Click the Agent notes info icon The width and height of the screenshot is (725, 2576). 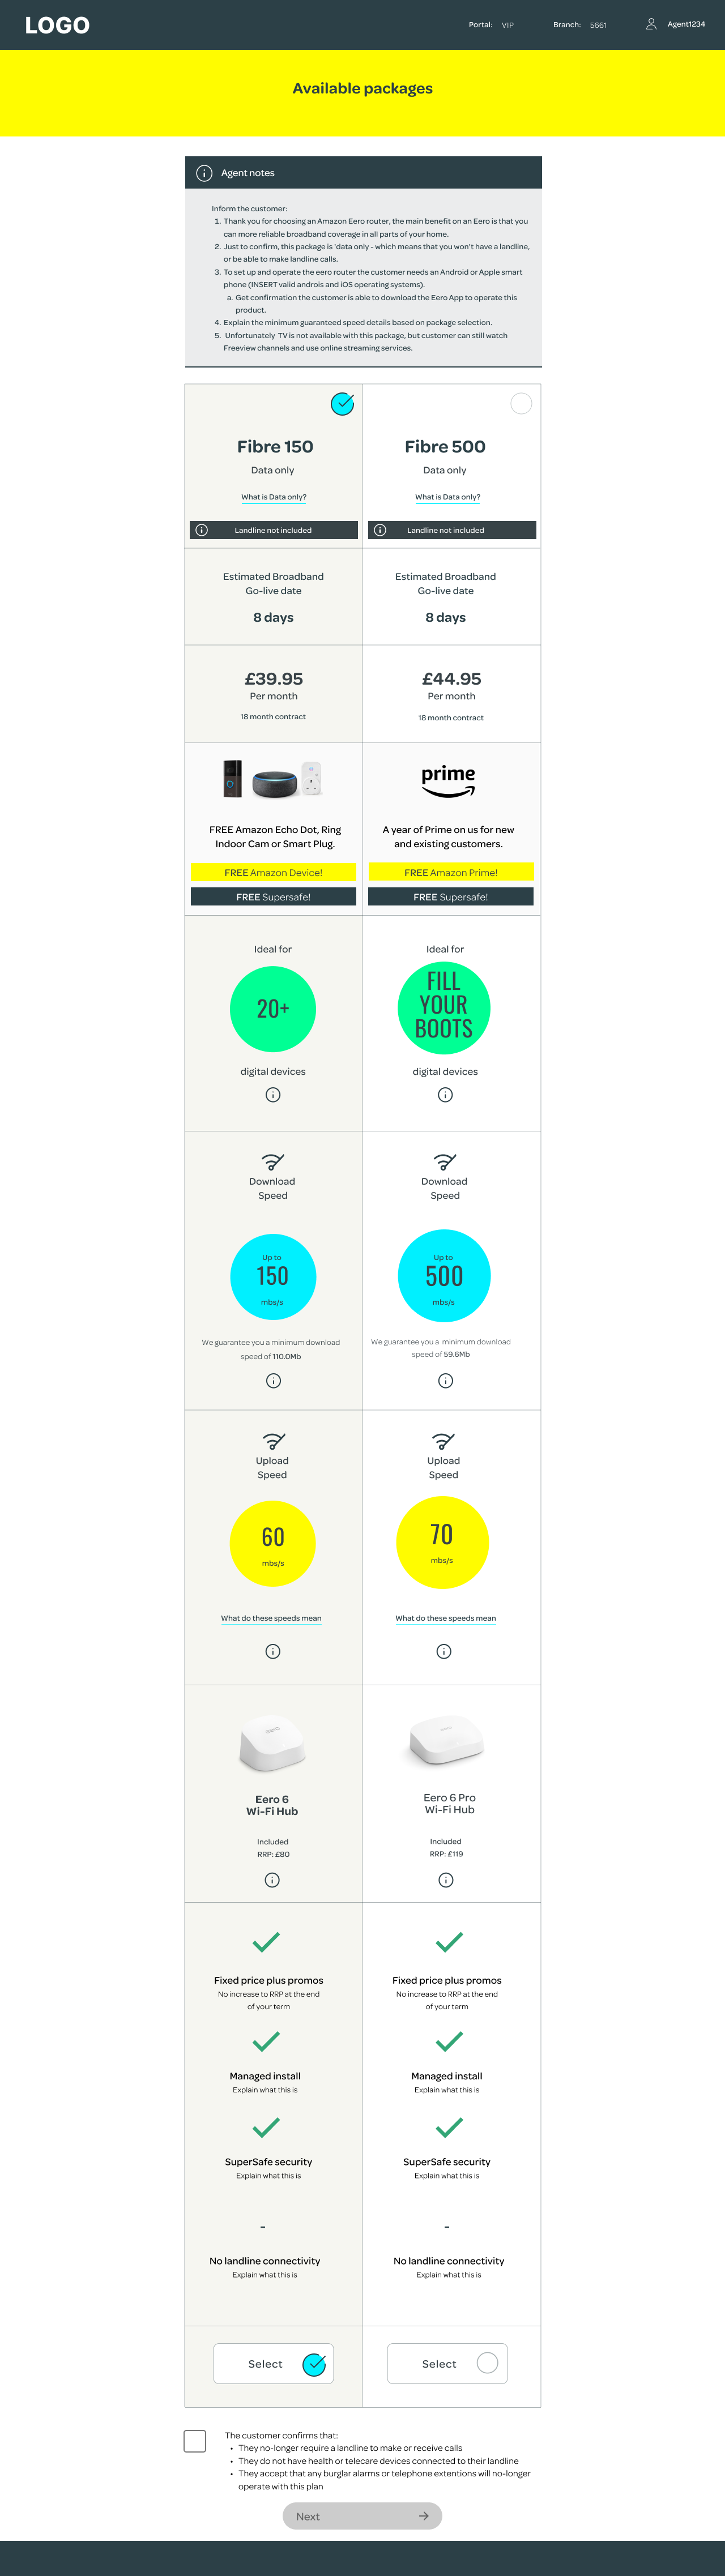click(x=204, y=173)
